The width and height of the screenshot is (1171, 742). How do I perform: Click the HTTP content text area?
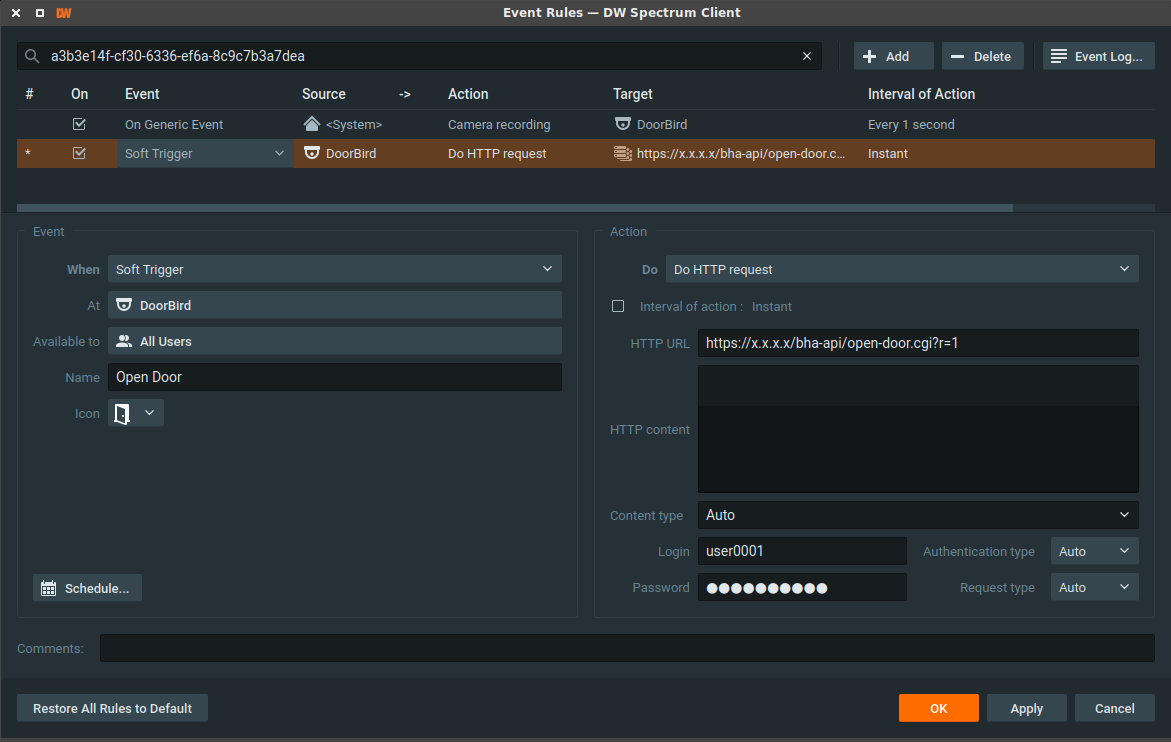918,429
